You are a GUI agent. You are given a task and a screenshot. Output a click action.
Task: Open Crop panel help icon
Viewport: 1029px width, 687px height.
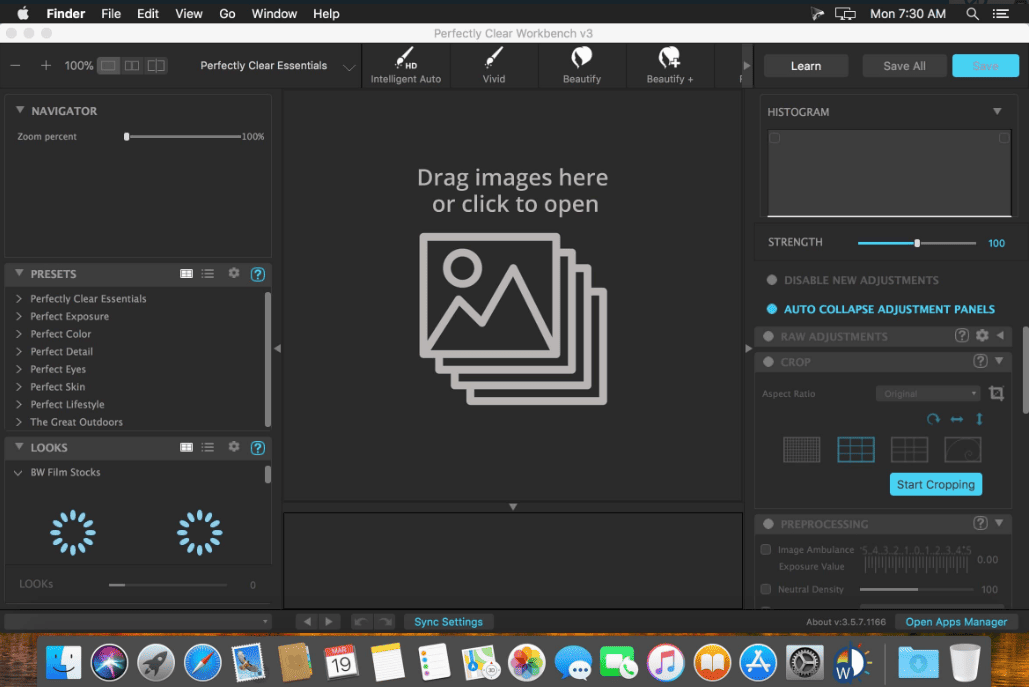(x=980, y=361)
